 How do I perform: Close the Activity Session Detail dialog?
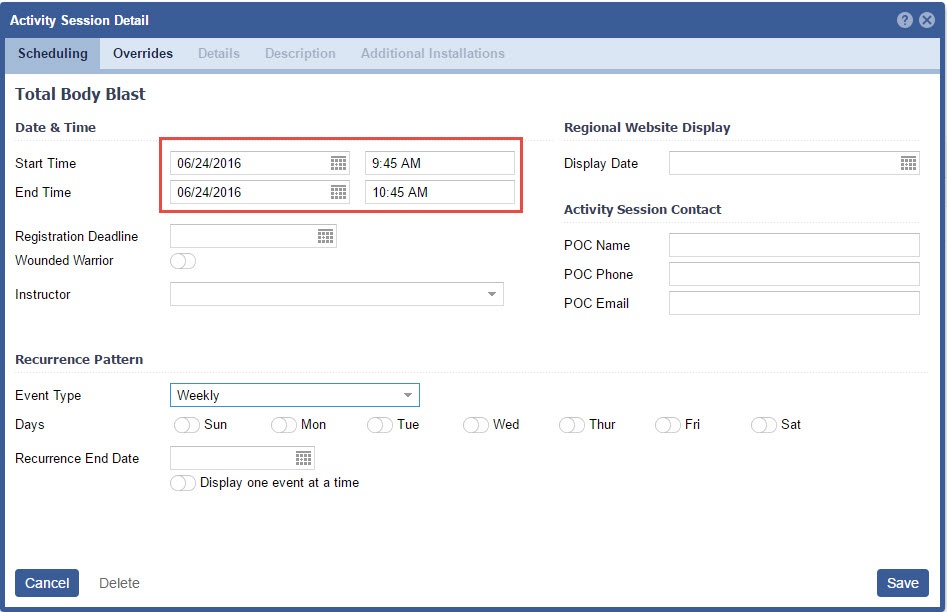coord(927,20)
